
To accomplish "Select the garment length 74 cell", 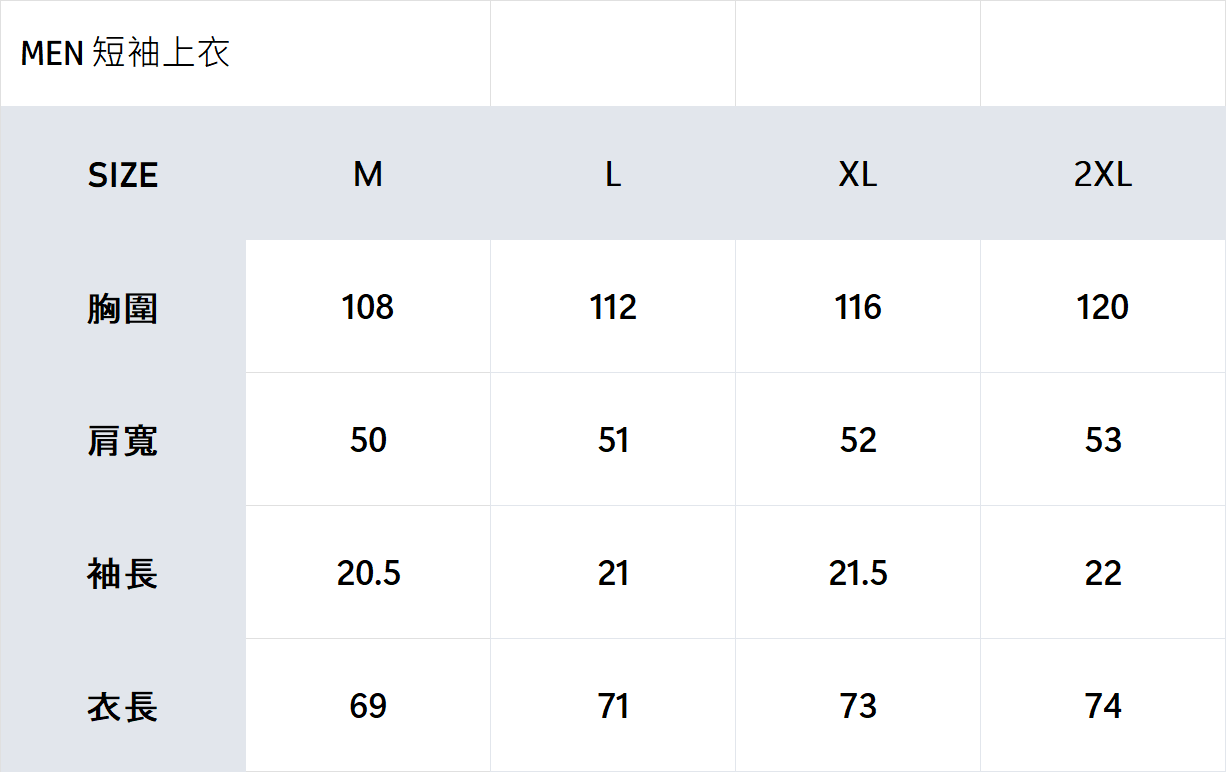I will click(x=1103, y=706).
